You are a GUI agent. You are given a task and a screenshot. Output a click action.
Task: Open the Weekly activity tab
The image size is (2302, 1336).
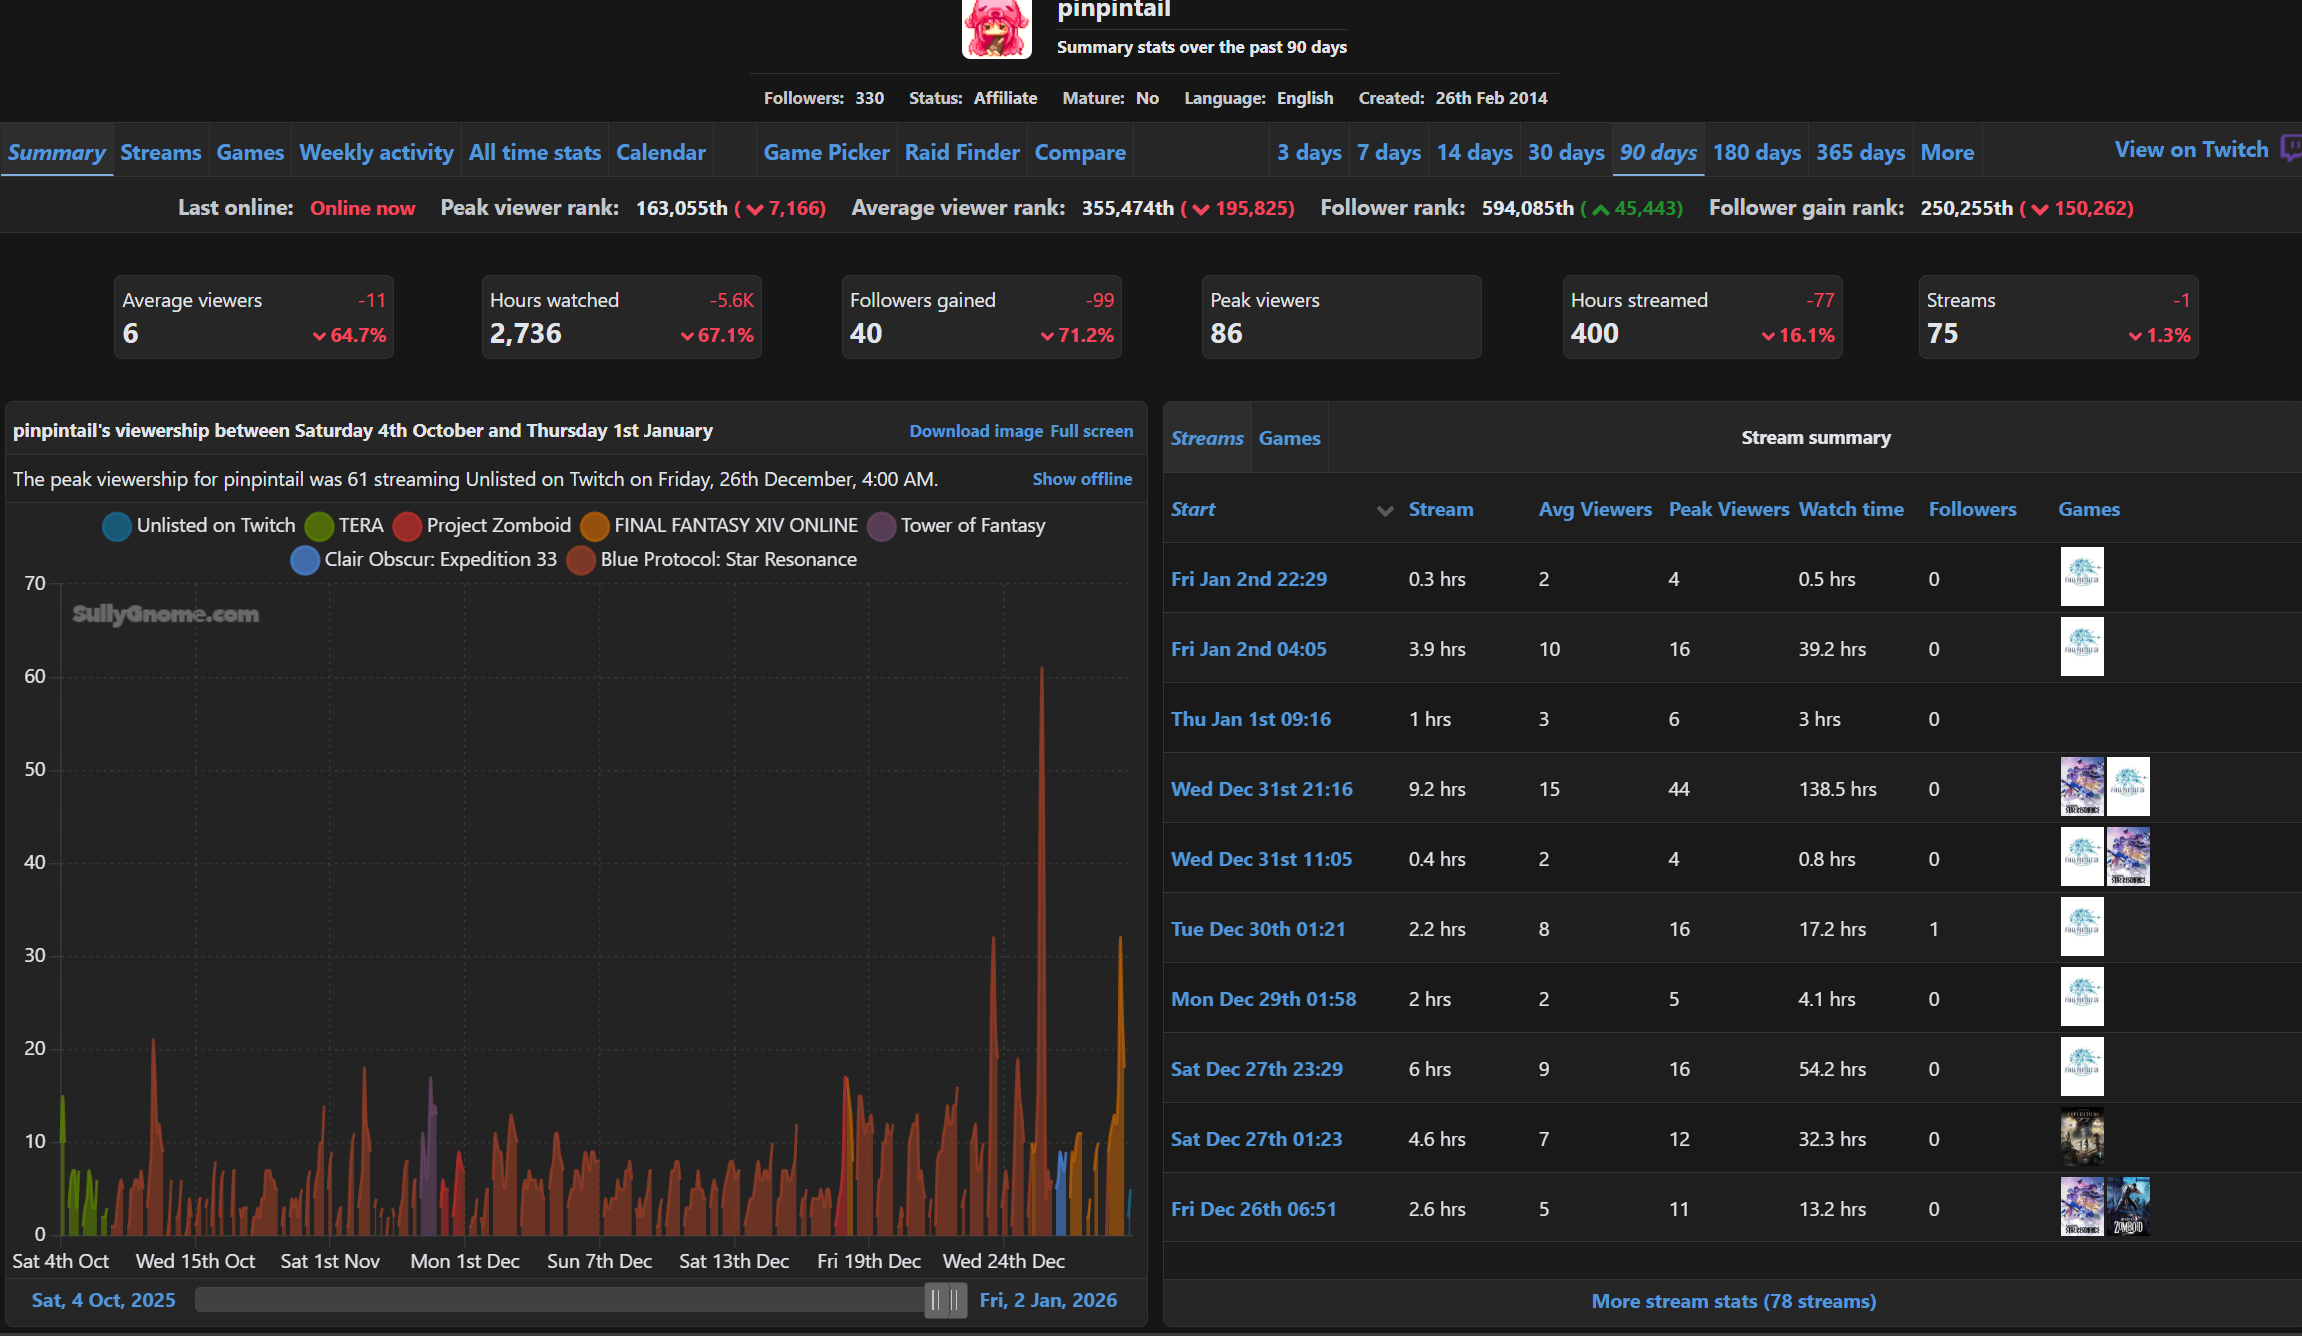[376, 152]
